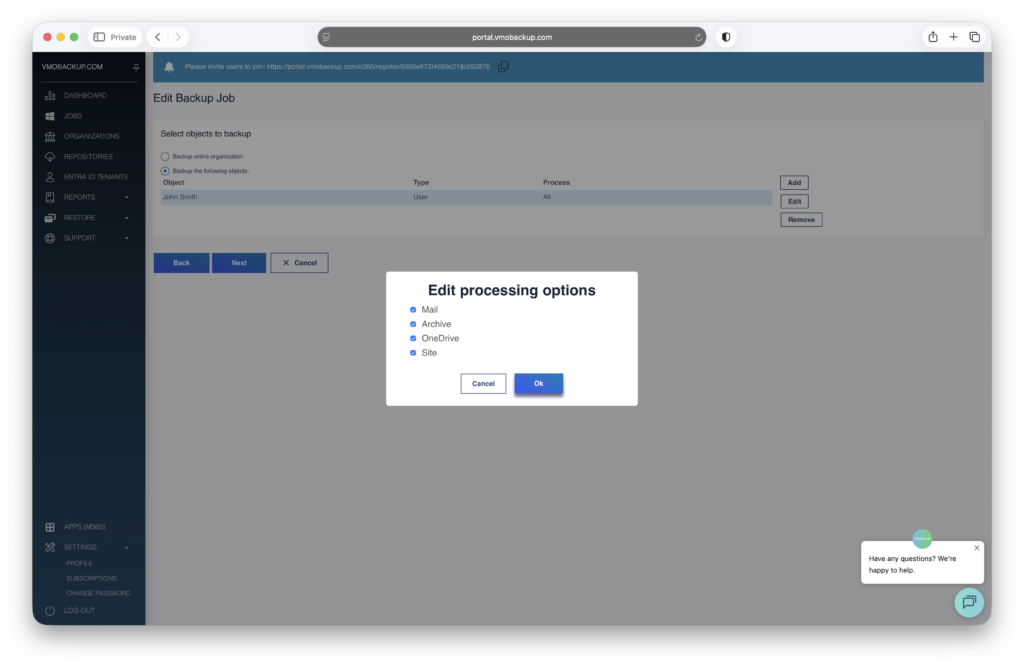Click the Repositories cloud icon

51,157
